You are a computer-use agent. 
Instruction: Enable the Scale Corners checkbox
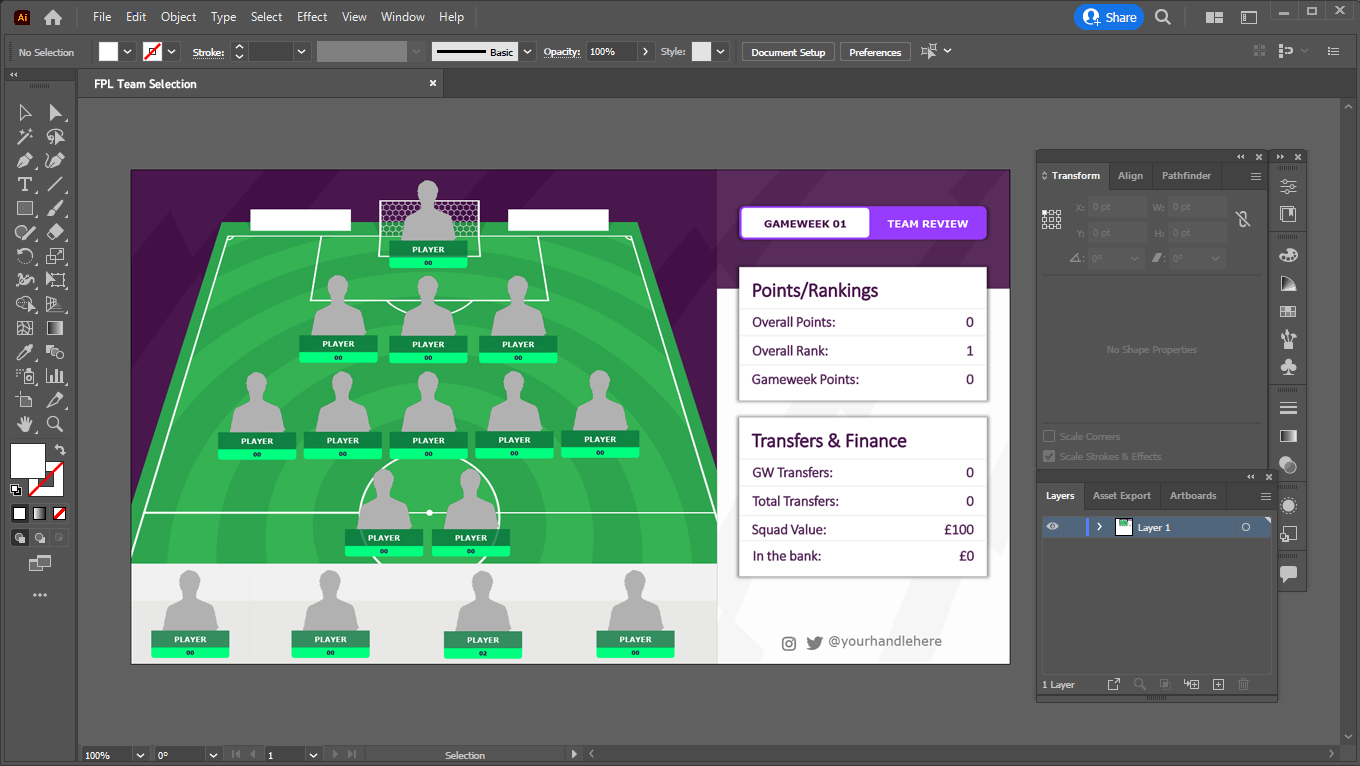[x=1049, y=436]
